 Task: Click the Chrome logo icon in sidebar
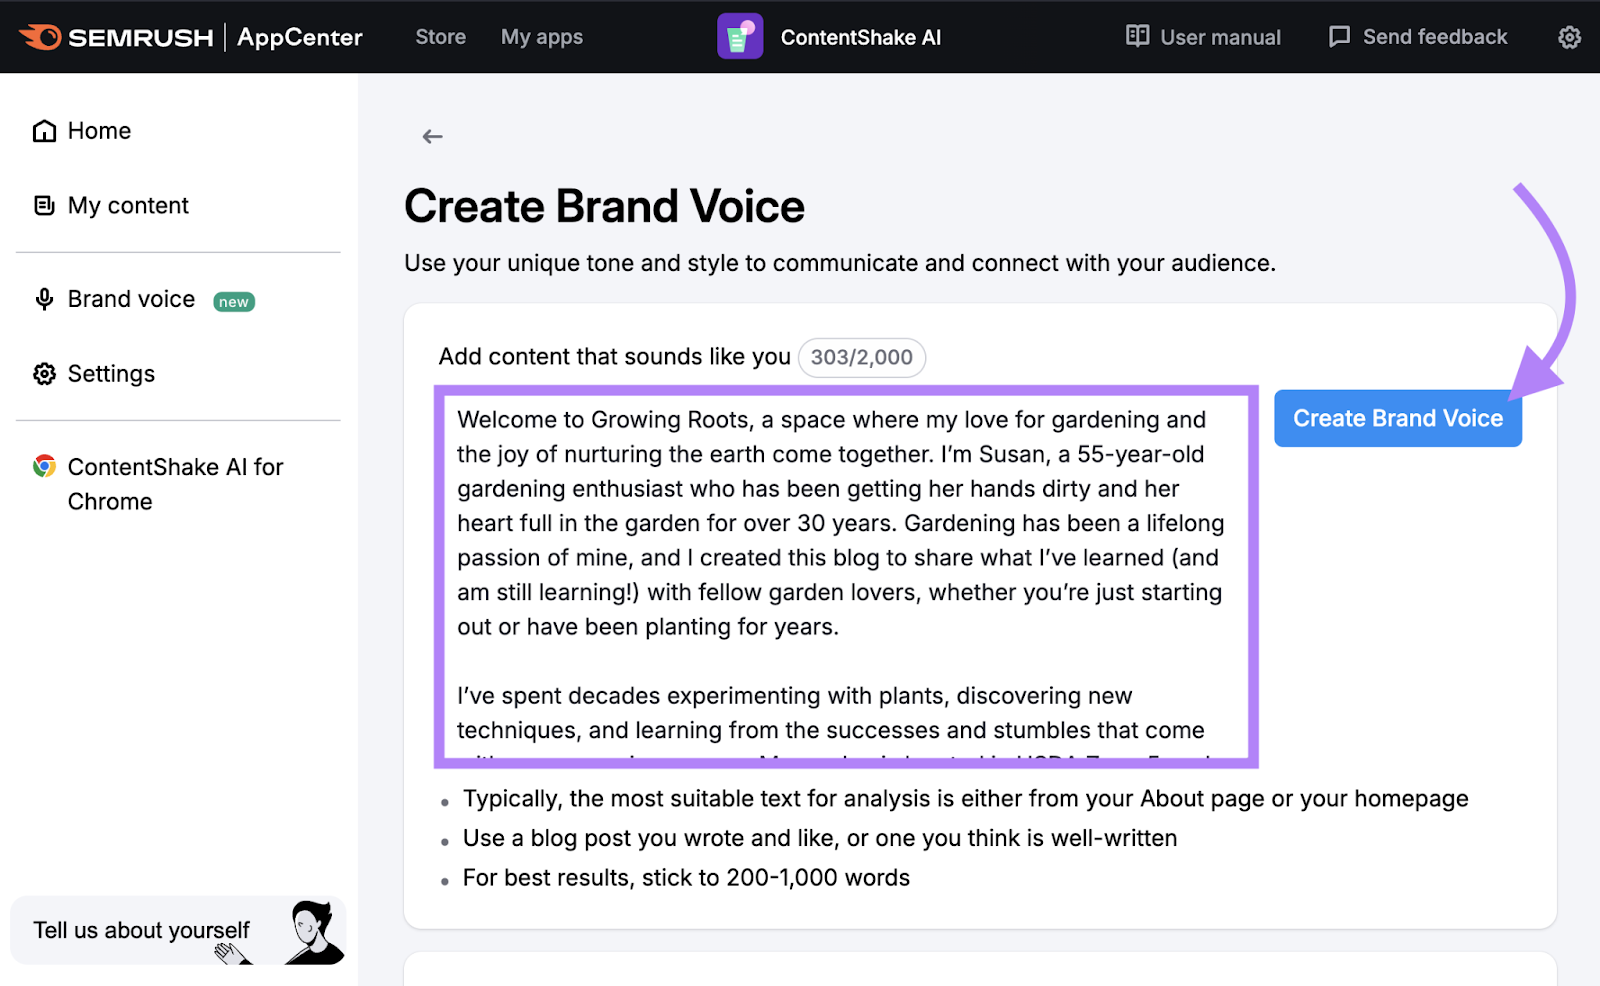(44, 466)
